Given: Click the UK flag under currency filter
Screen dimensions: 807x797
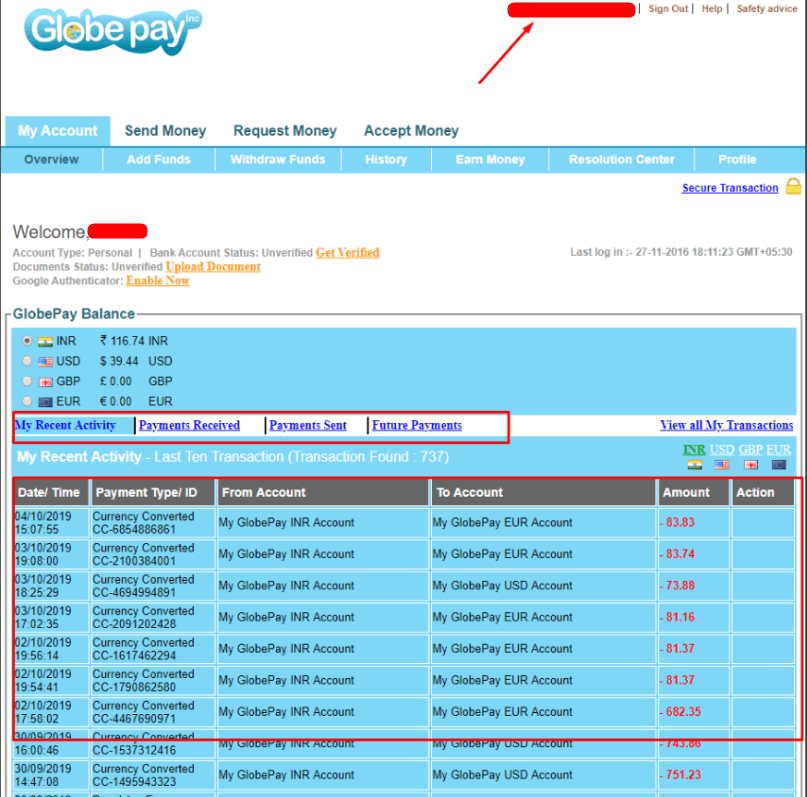Looking at the screenshot, I should (x=750, y=465).
